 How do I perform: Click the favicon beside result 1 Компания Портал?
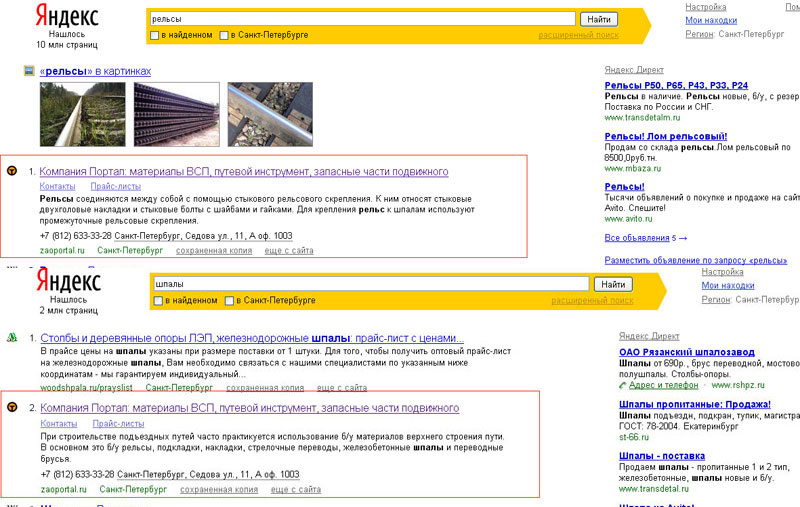click(x=11, y=171)
